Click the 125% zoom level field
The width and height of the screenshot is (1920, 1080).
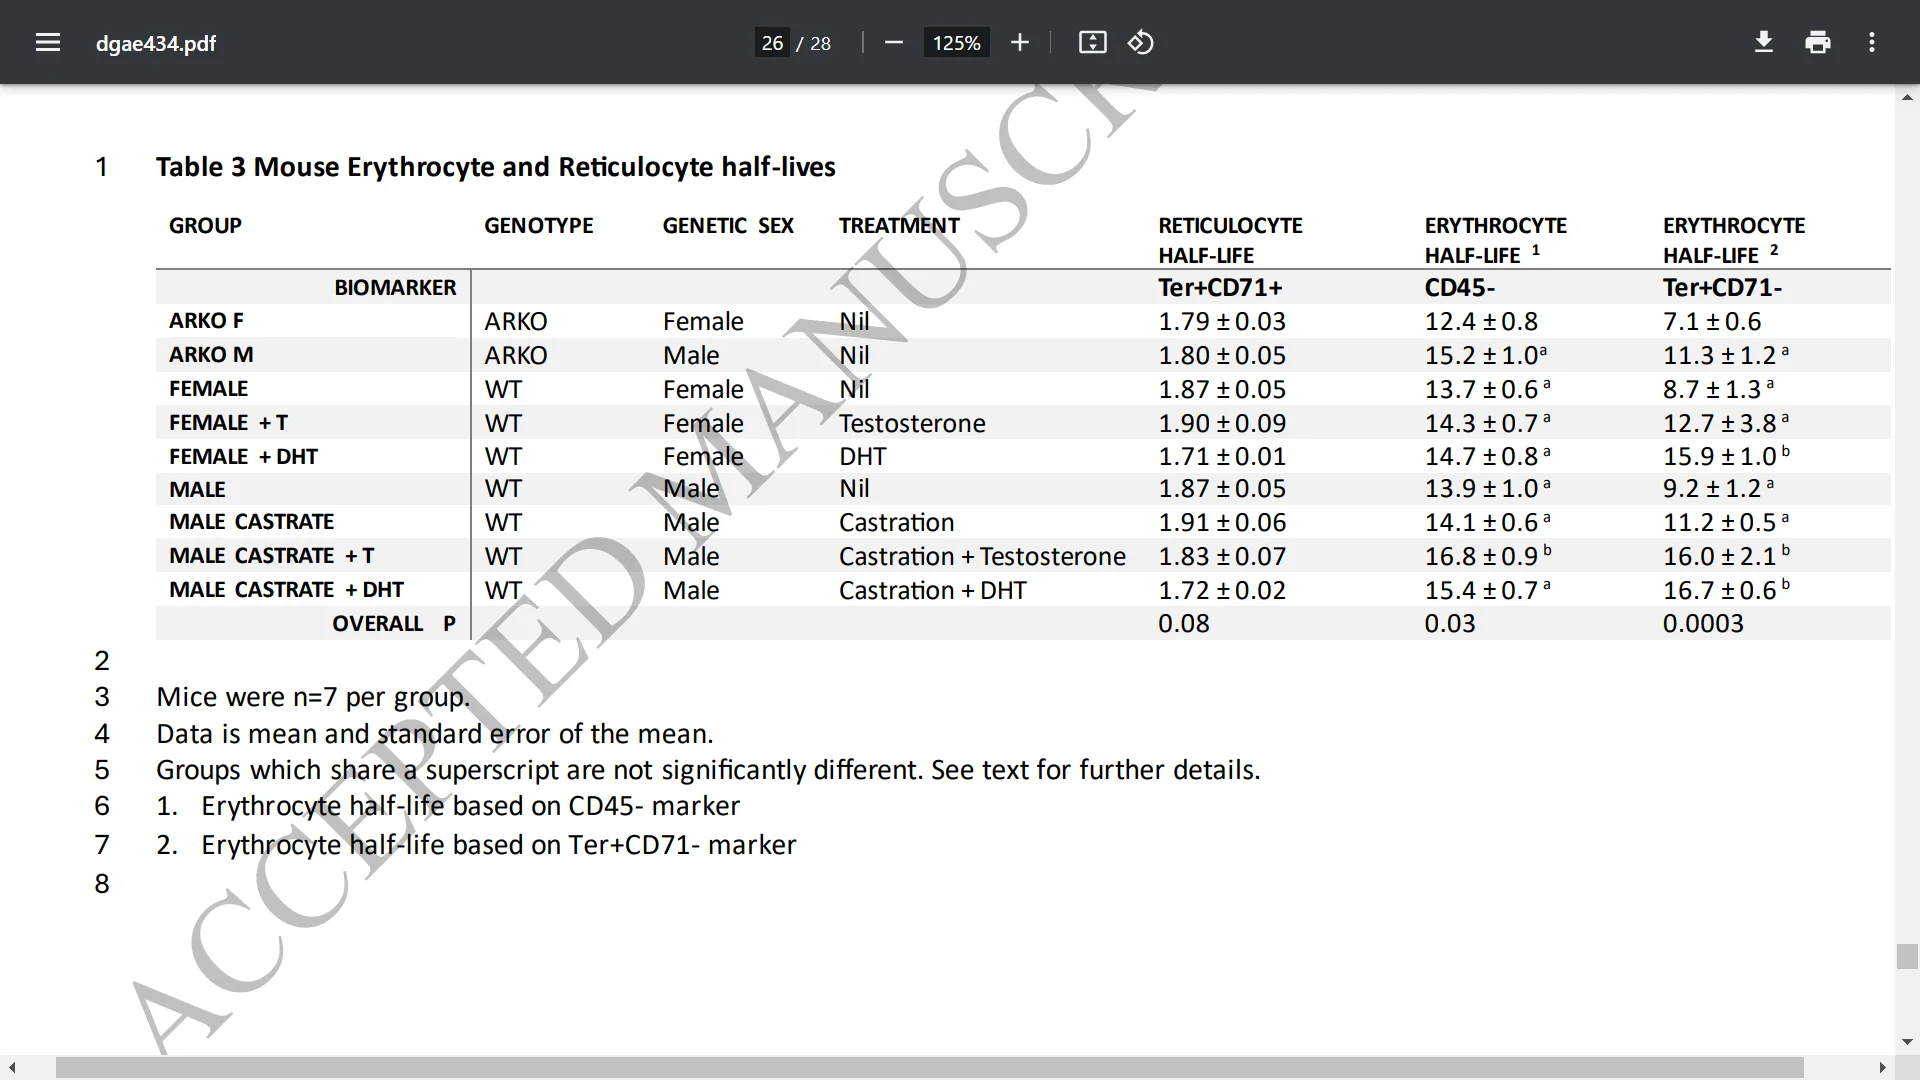956,43
